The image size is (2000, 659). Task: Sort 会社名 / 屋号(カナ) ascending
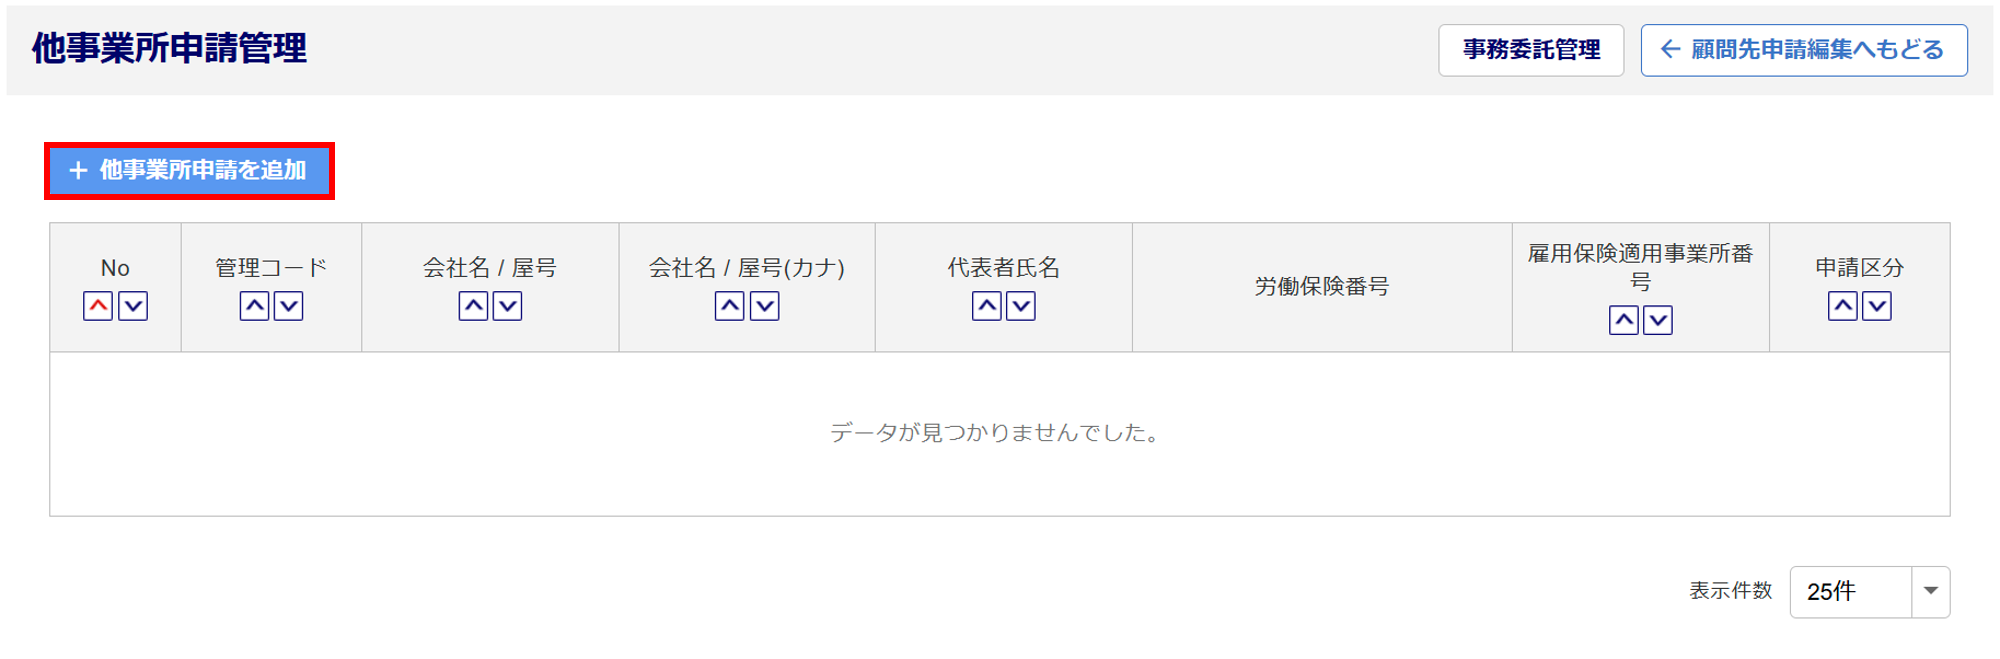tap(730, 306)
